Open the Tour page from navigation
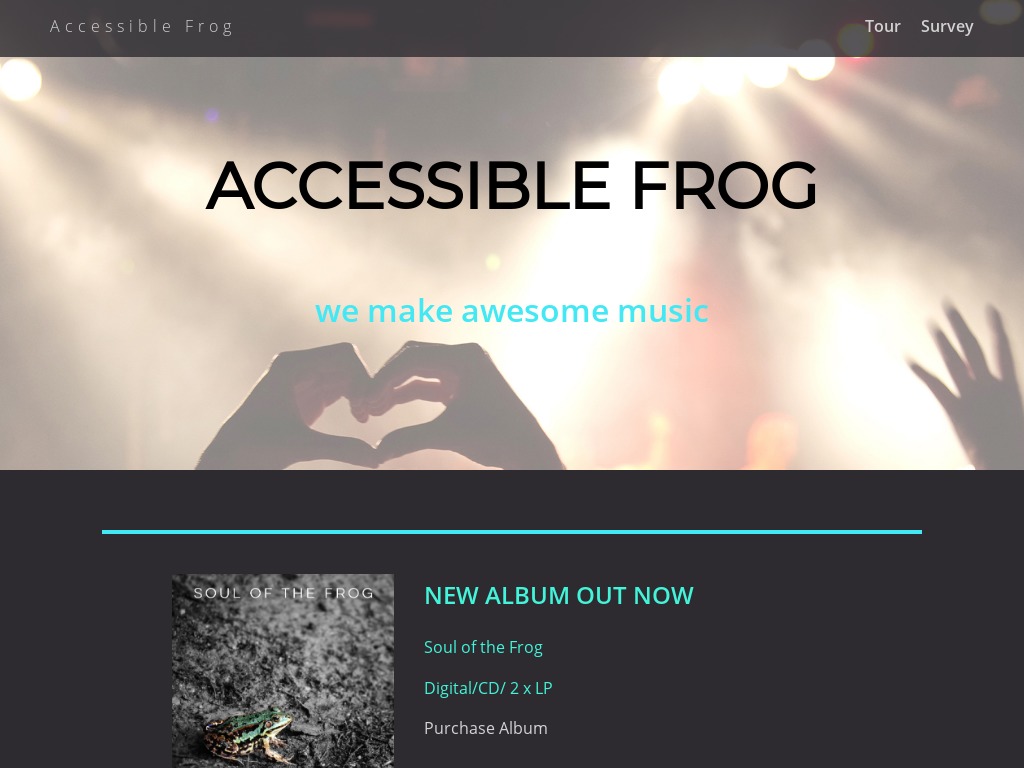This screenshot has height=768, width=1024. tap(882, 26)
